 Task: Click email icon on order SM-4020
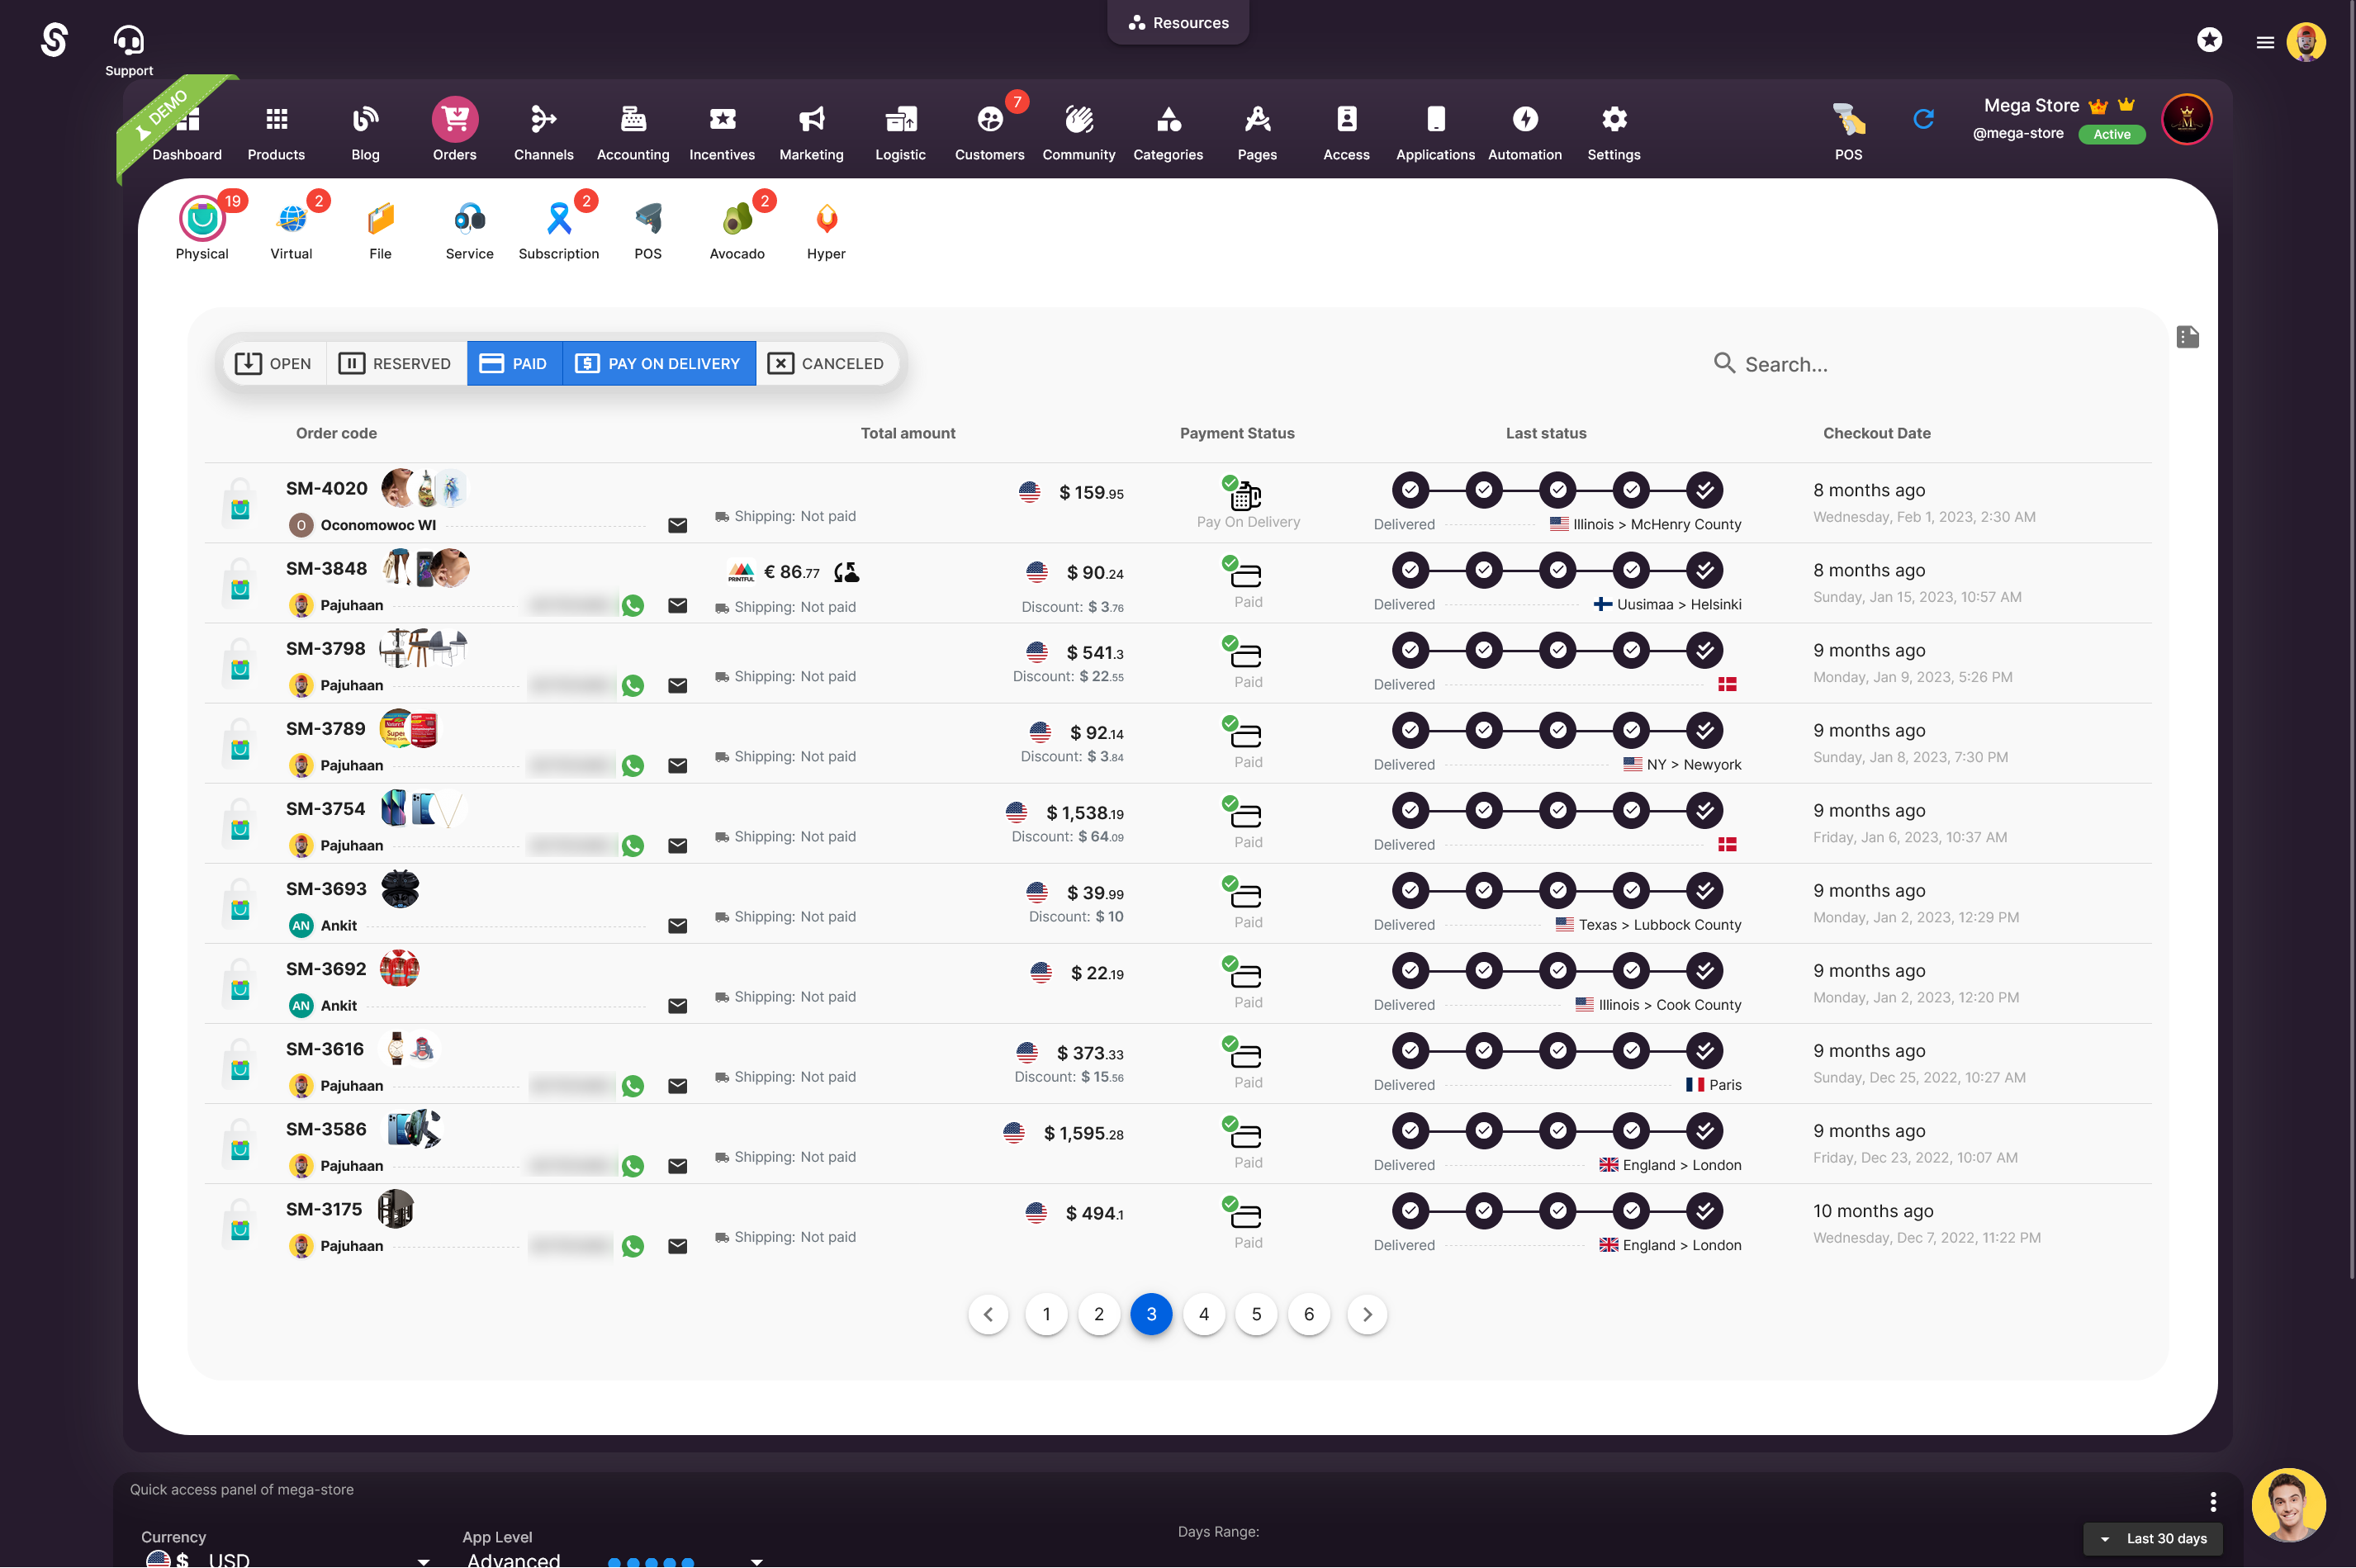[x=677, y=526]
